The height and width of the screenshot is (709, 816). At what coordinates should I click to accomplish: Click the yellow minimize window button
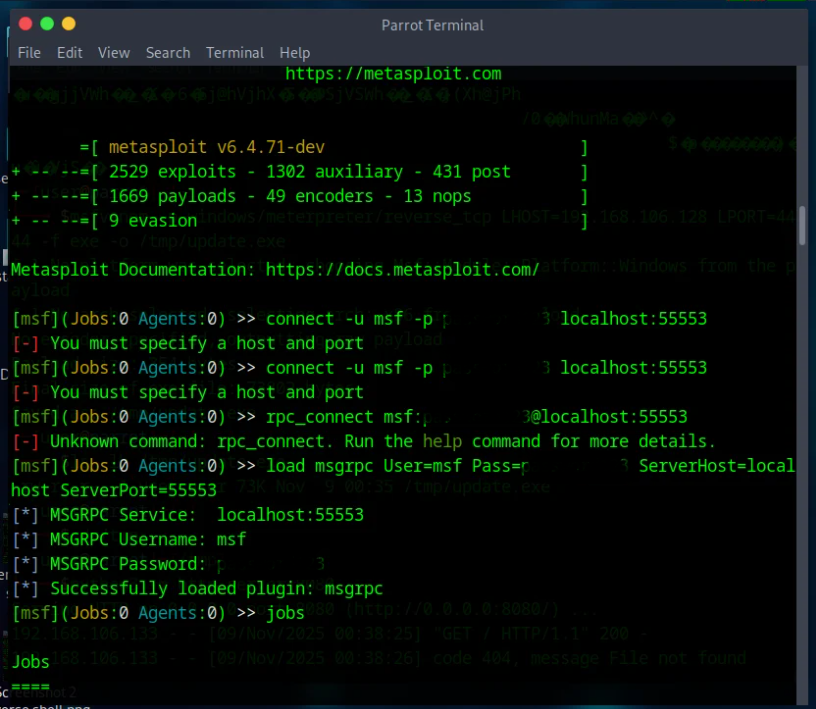pyautogui.click(x=69, y=24)
